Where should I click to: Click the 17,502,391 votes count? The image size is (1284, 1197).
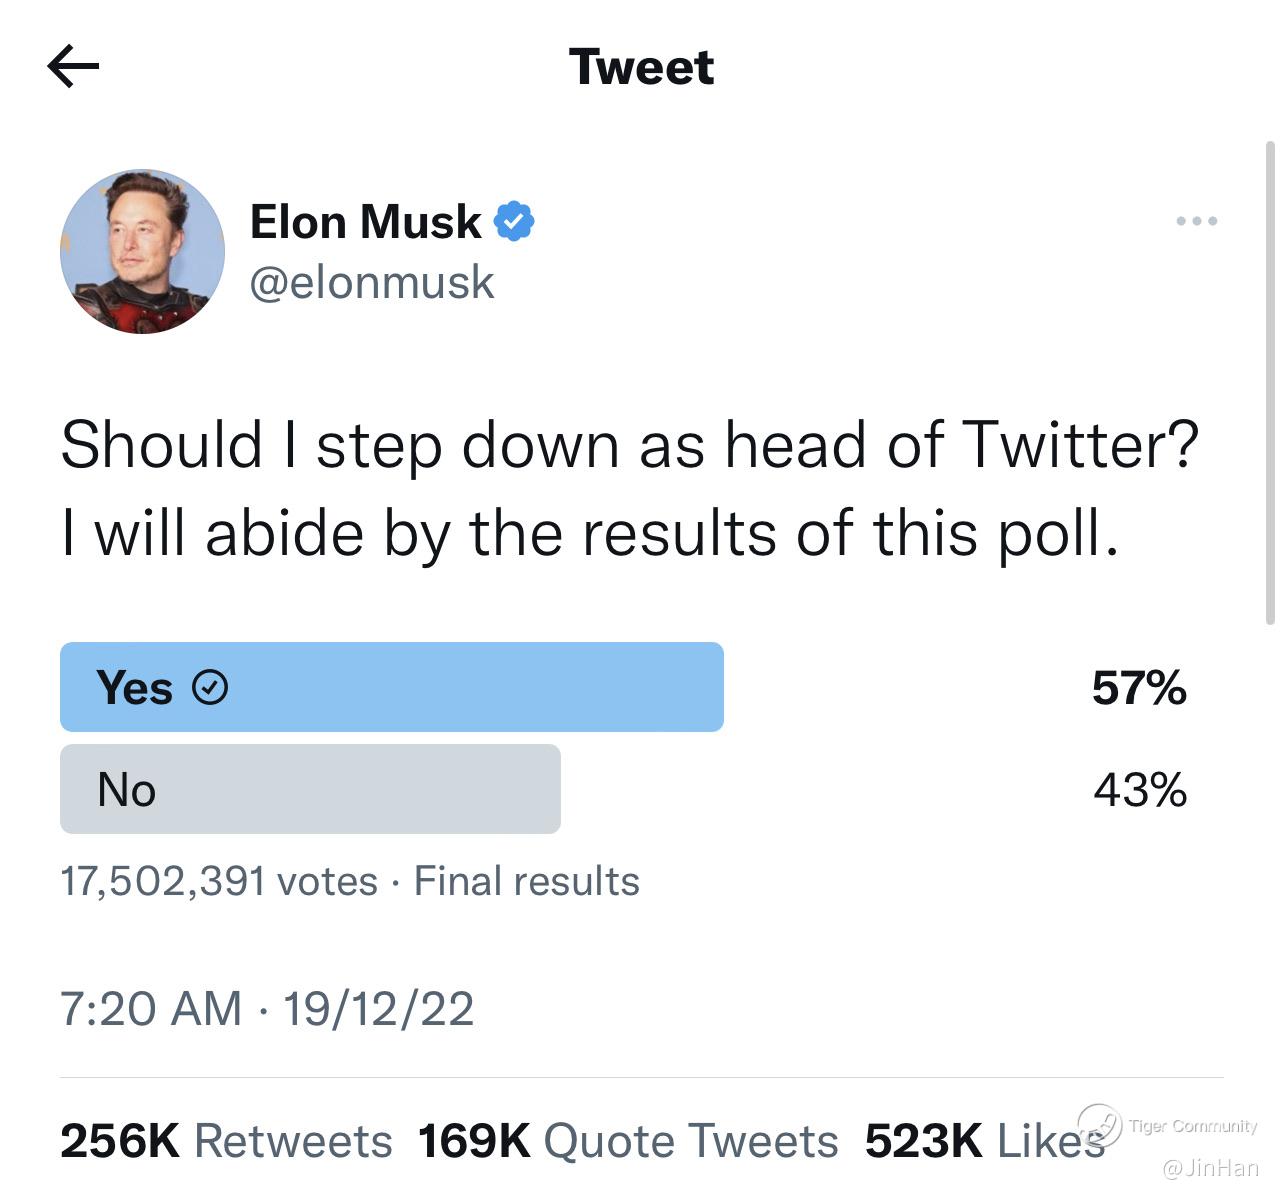click(x=219, y=881)
